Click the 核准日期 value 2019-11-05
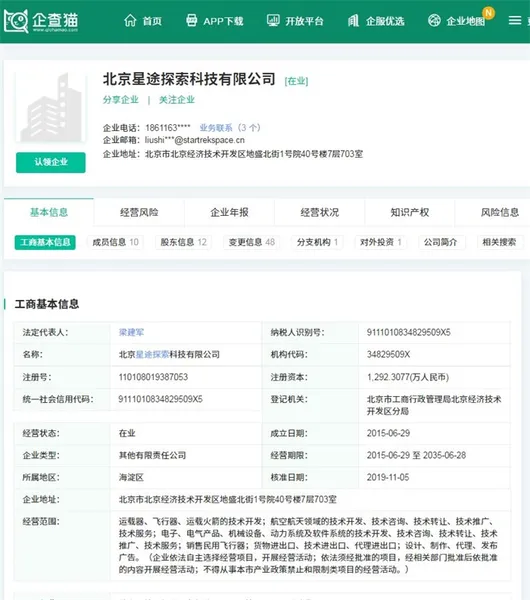Image resolution: width=530 pixels, height=600 pixels. click(388, 478)
